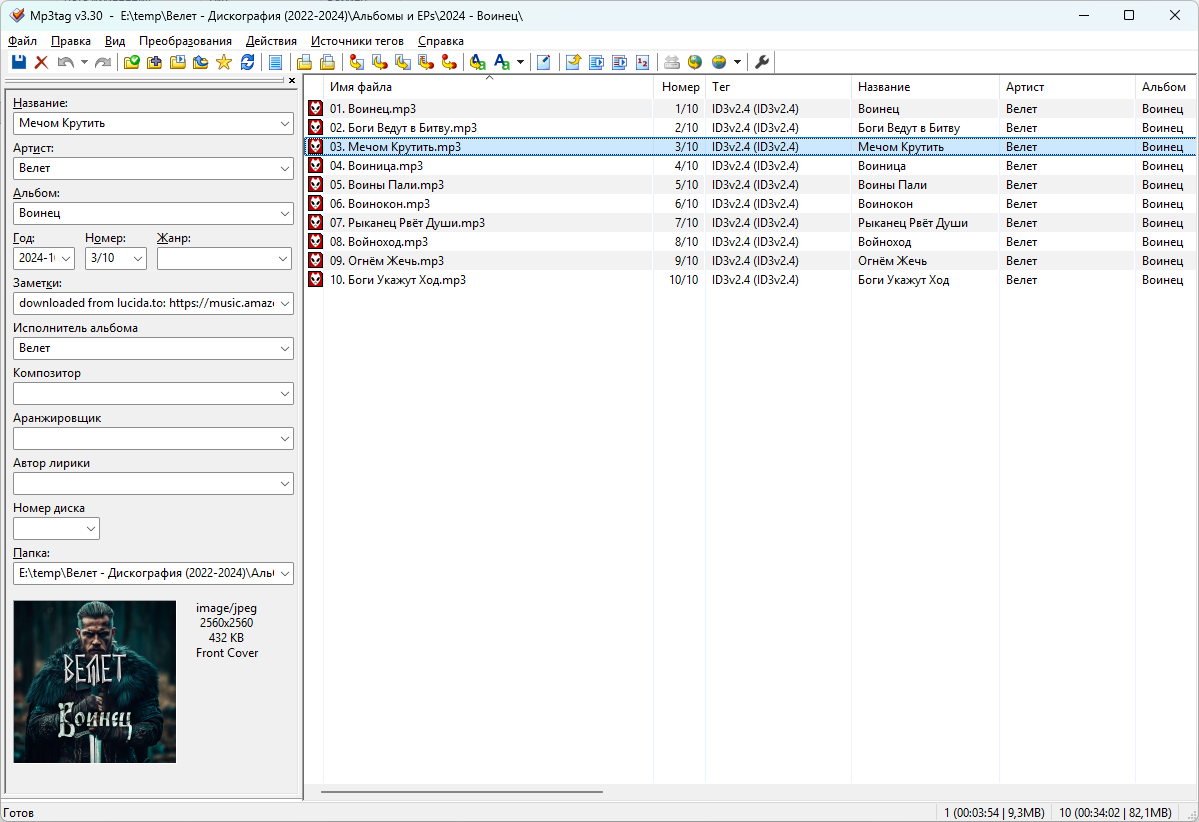Click the change directory folder icon
The width and height of the screenshot is (1199, 822).
pyautogui.click(x=131, y=63)
